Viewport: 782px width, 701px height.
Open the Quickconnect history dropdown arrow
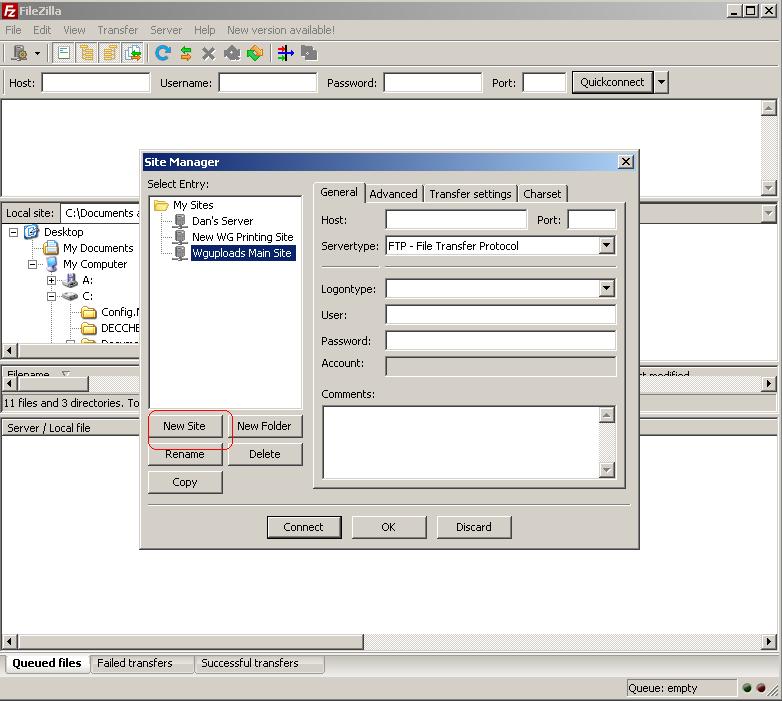click(661, 82)
